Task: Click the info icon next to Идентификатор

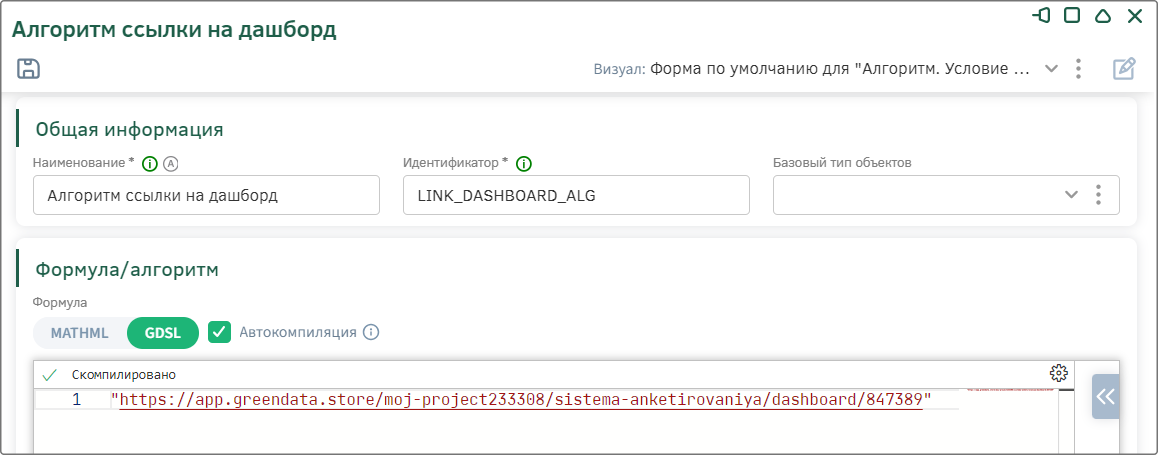Action: tap(524, 164)
